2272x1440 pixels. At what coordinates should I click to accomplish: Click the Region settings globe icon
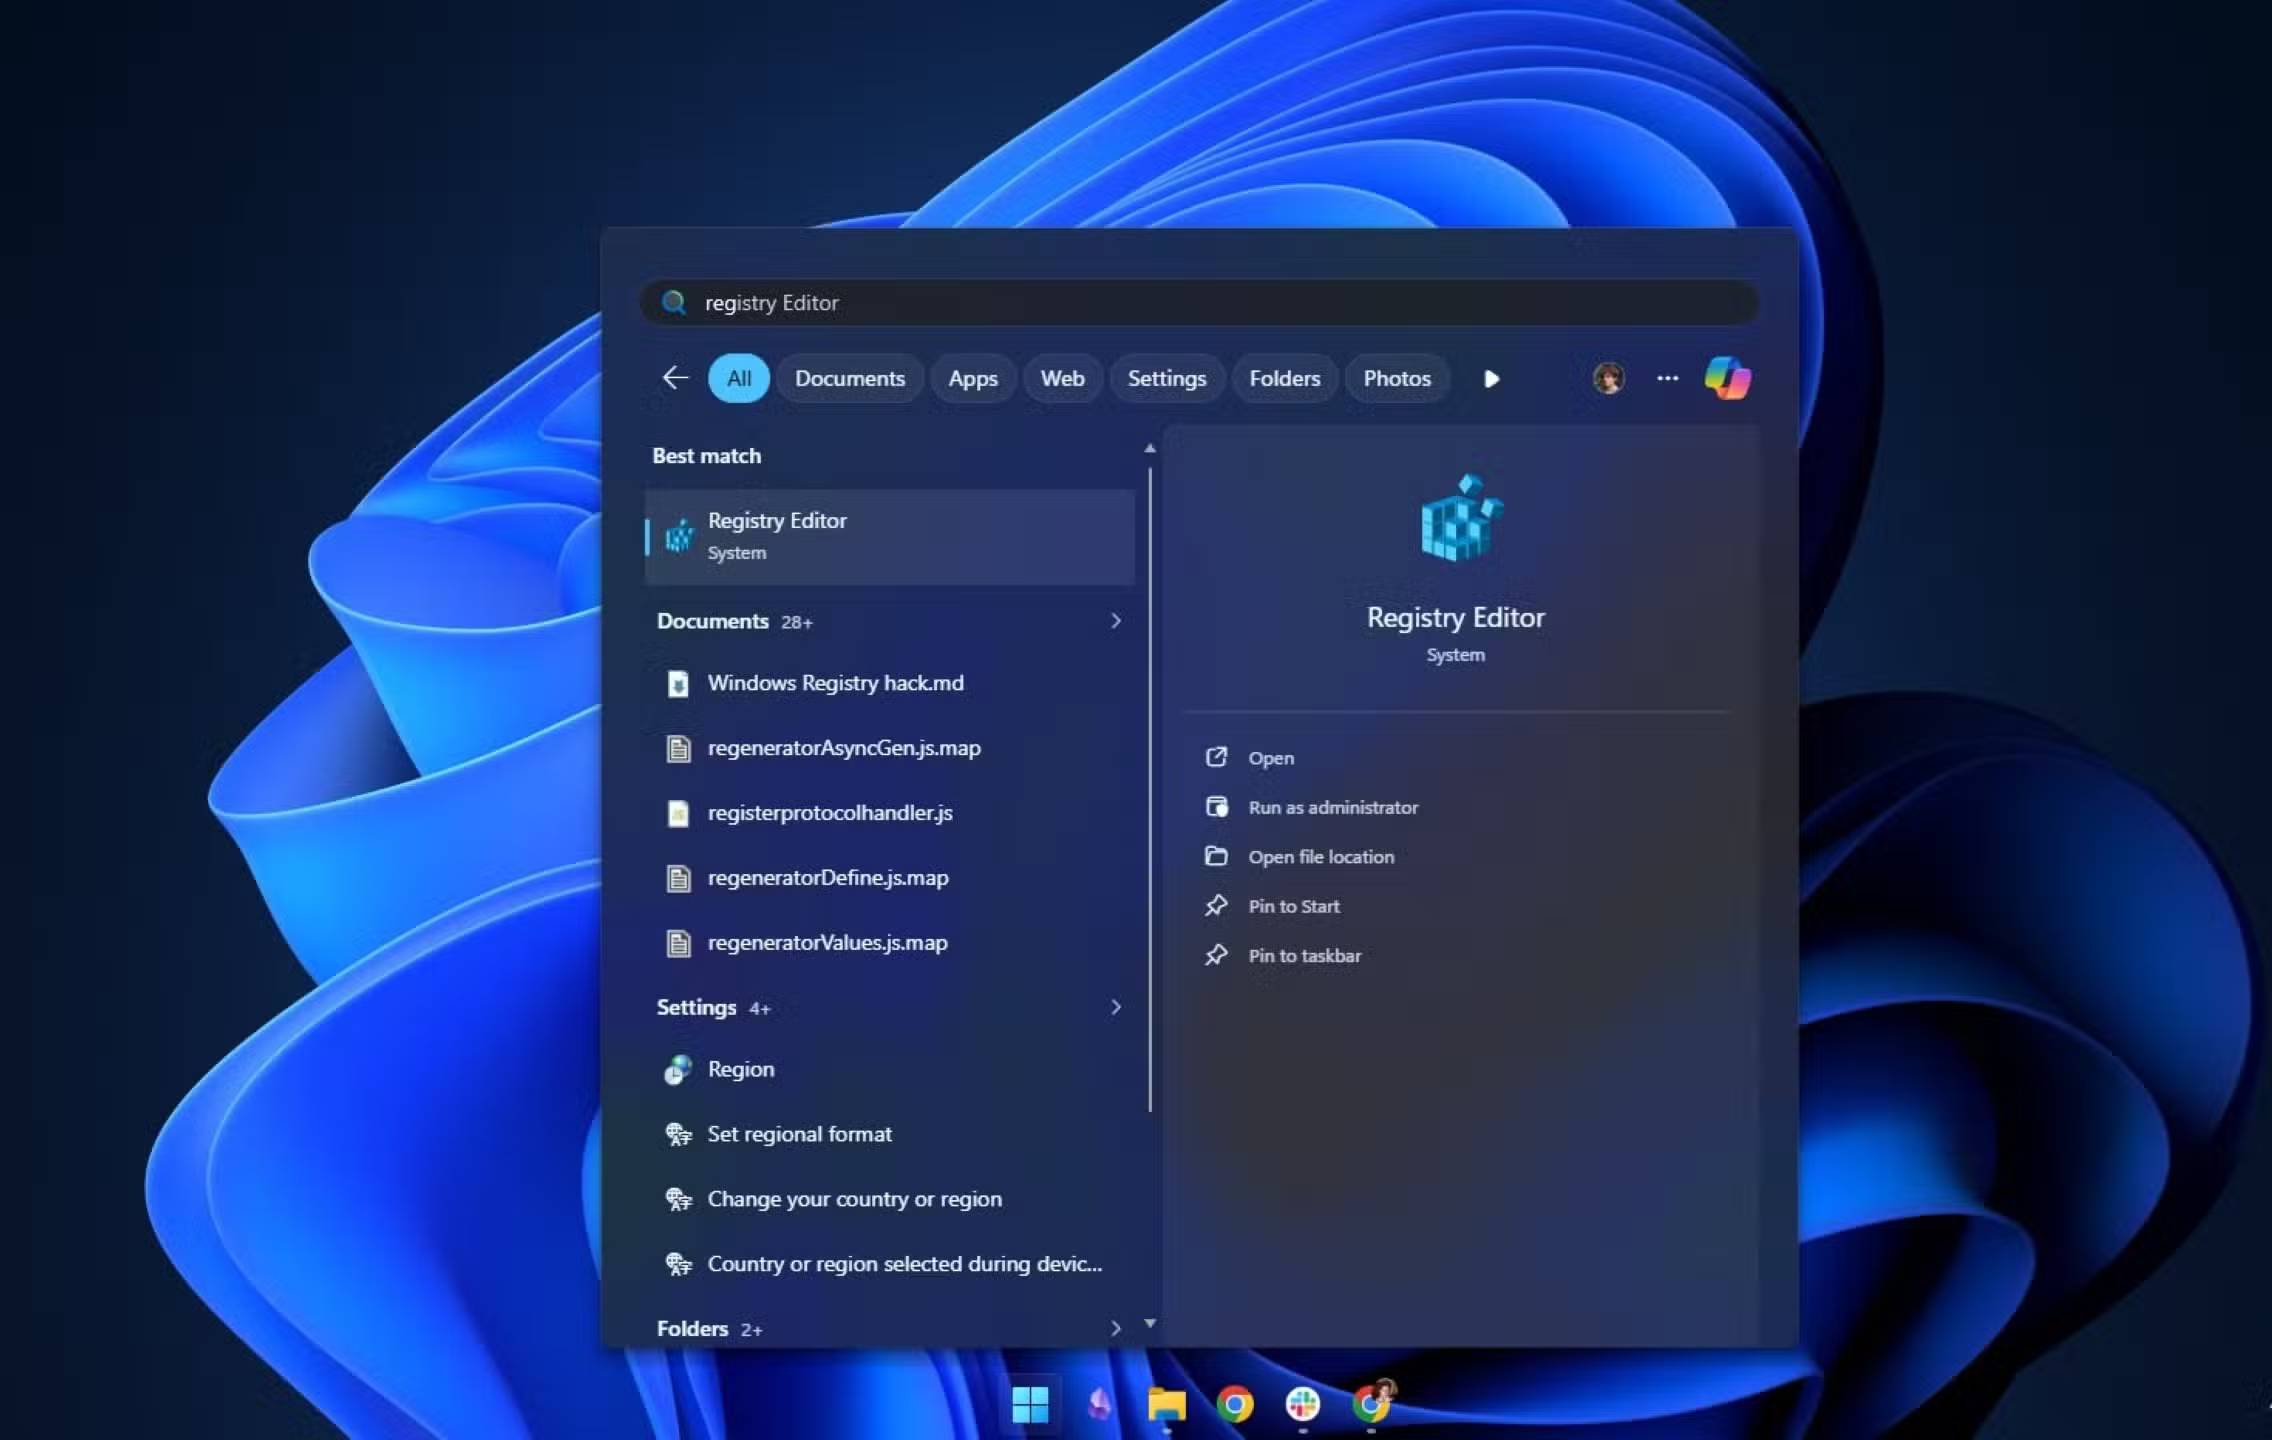(x=679, y=1068)
